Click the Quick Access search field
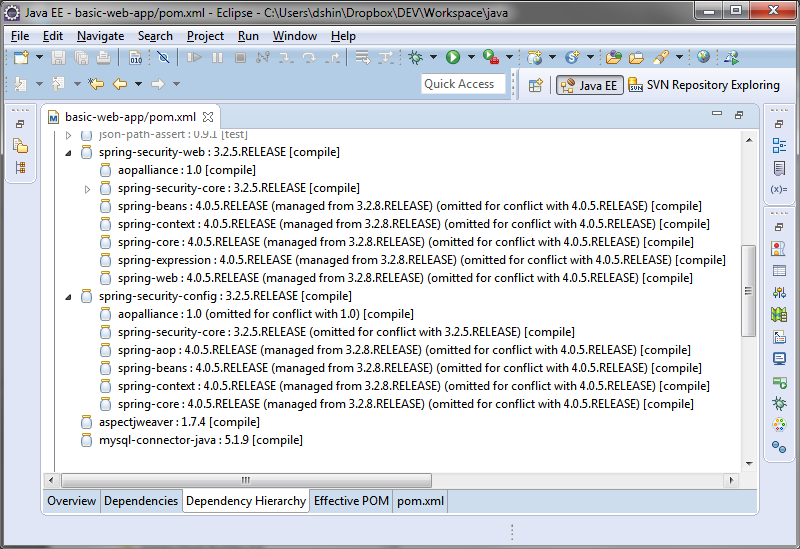 click(463, 84)
